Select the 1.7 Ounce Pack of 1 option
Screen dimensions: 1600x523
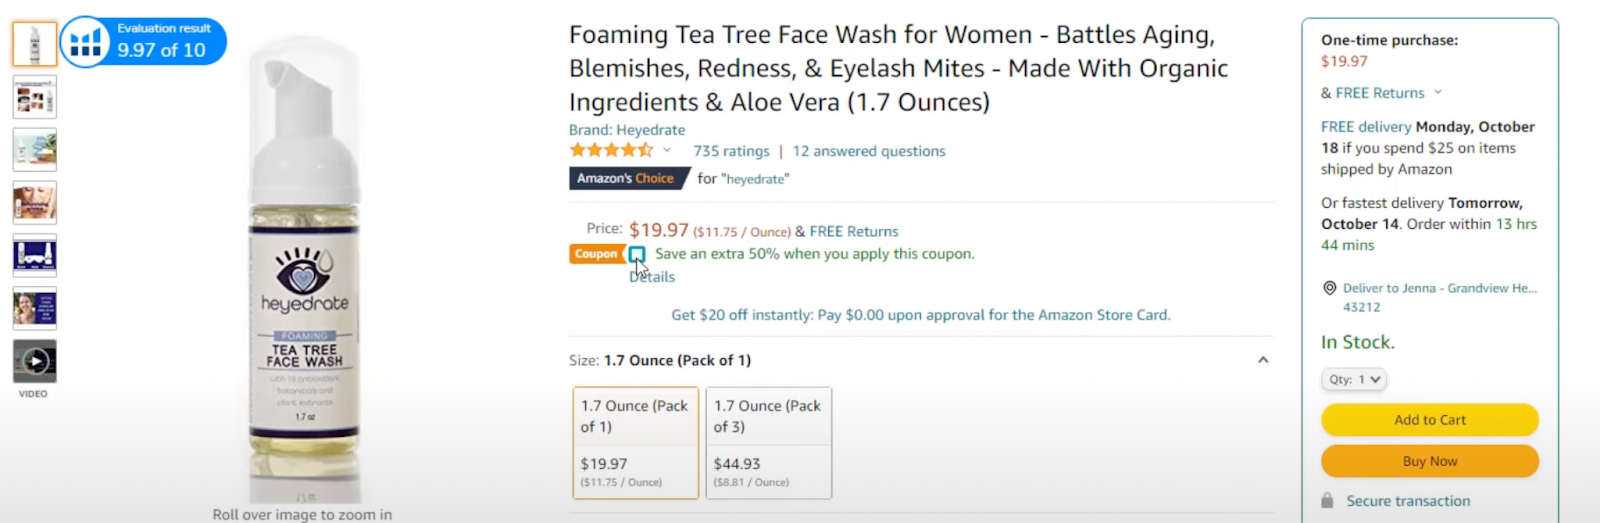pyautogui.click(x=635, y=442)
